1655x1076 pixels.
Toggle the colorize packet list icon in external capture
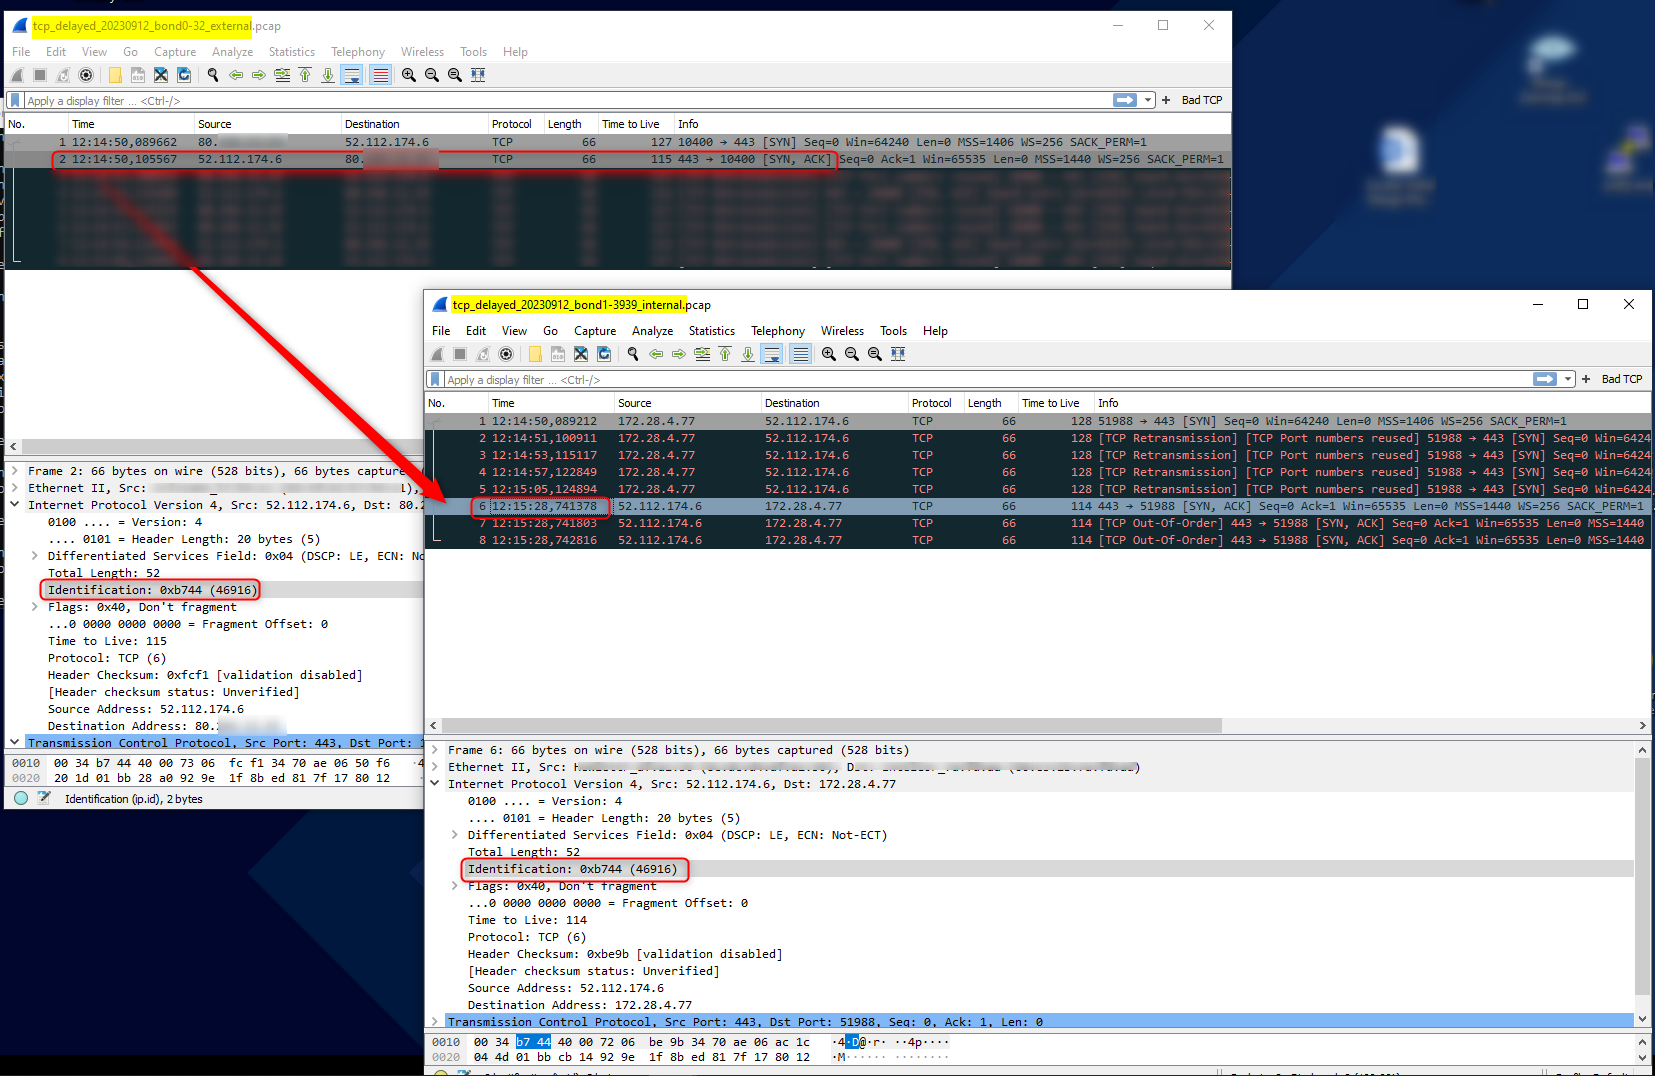pos(379,75)
